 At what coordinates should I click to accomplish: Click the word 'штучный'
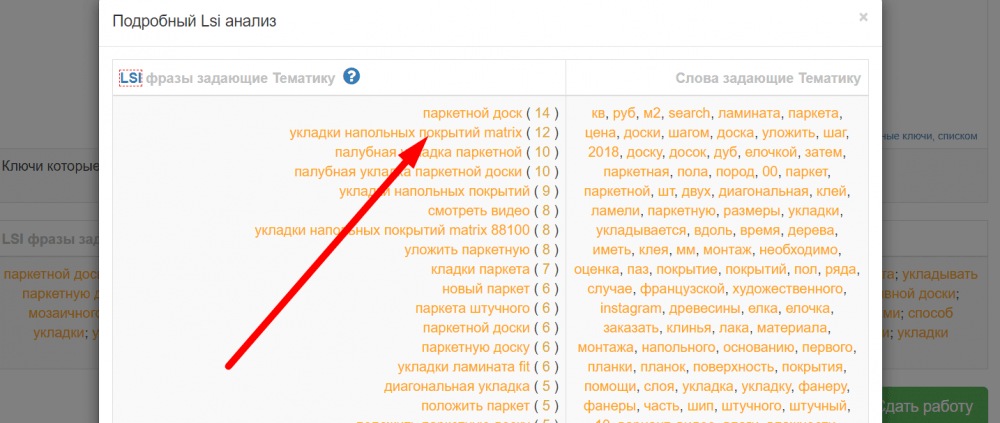click(818, 406)
